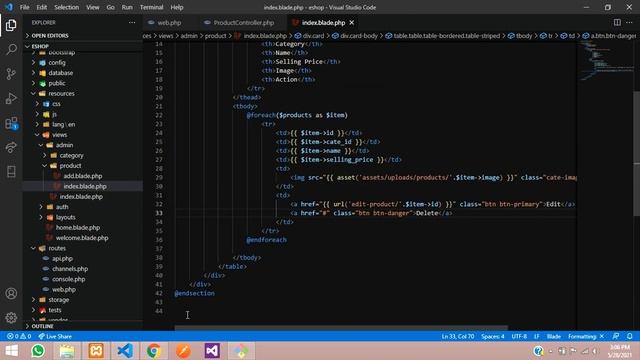Open File Explorer from the taskbar
640x360 pixels.
67,351
